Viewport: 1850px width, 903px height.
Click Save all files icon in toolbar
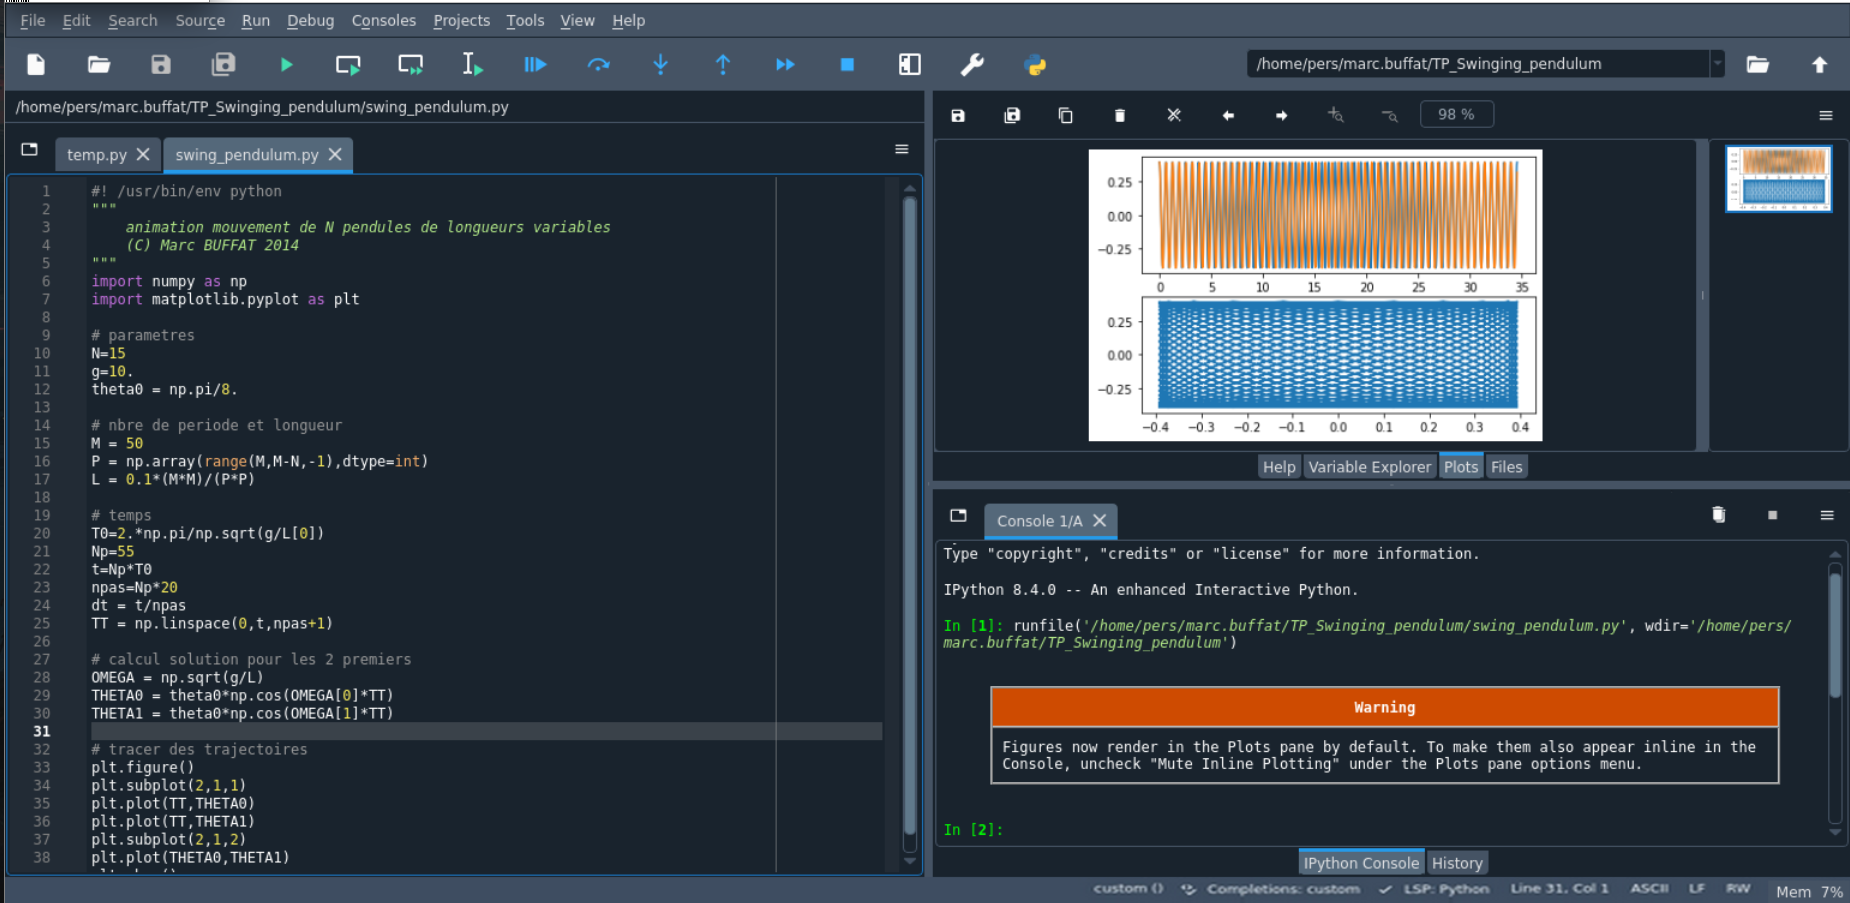(x=223, y=65)
